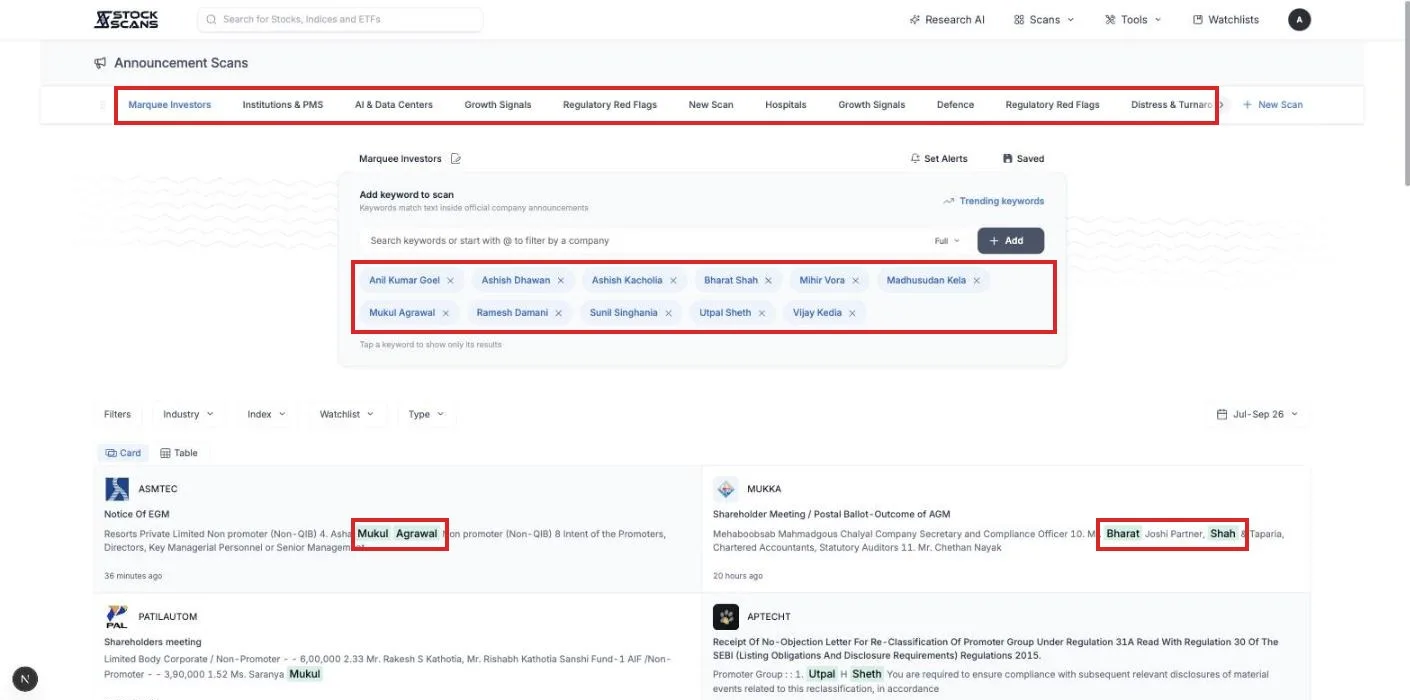
Task: Filter by the Utpal Sheth keyword chip
Action: 725,313
